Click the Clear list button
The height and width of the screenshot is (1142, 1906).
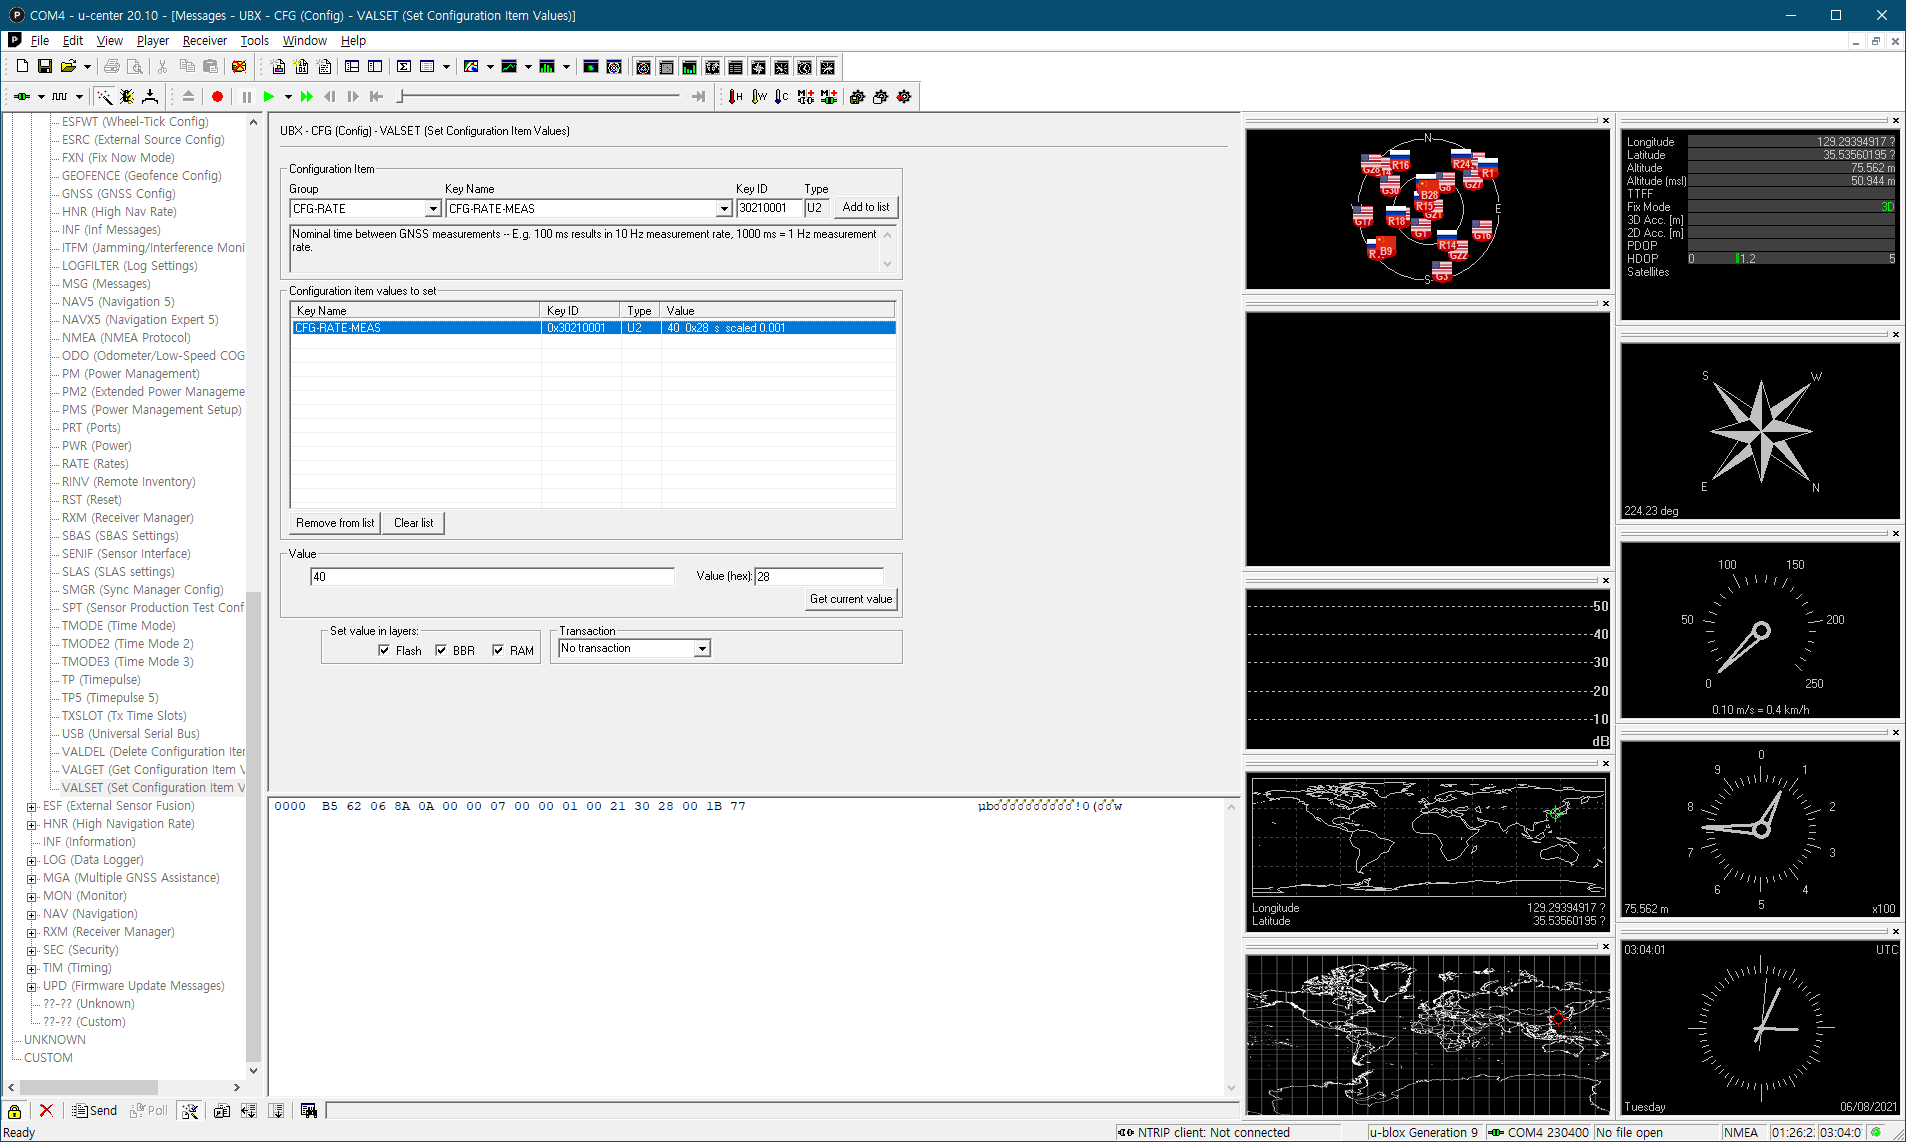[x=414, y=523]
